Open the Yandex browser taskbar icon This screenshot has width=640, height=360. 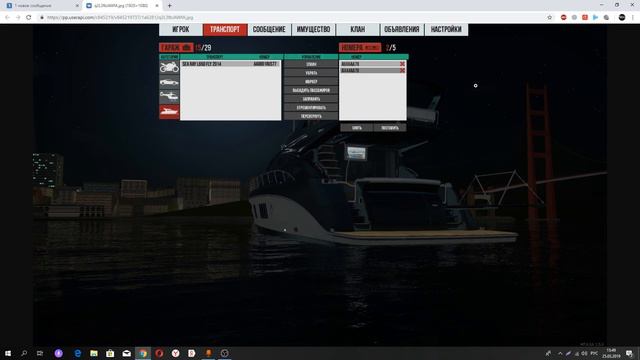176,353
